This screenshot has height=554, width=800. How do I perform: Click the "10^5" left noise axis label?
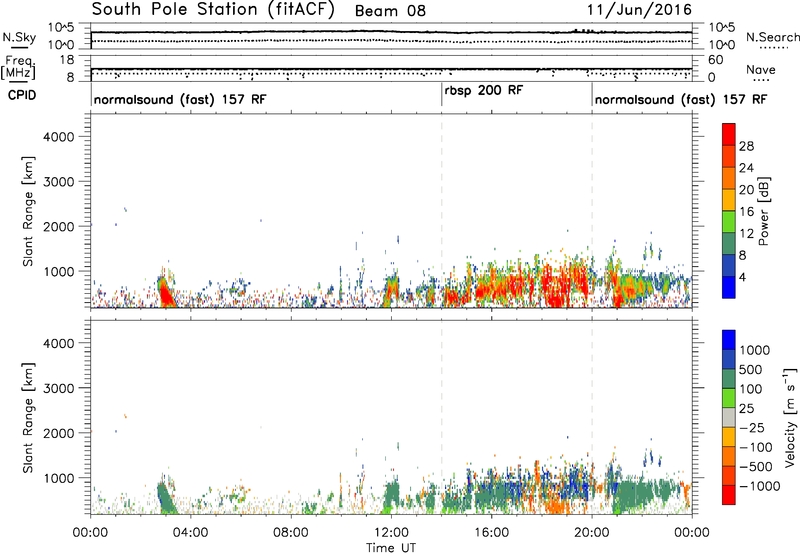point(61,28)
